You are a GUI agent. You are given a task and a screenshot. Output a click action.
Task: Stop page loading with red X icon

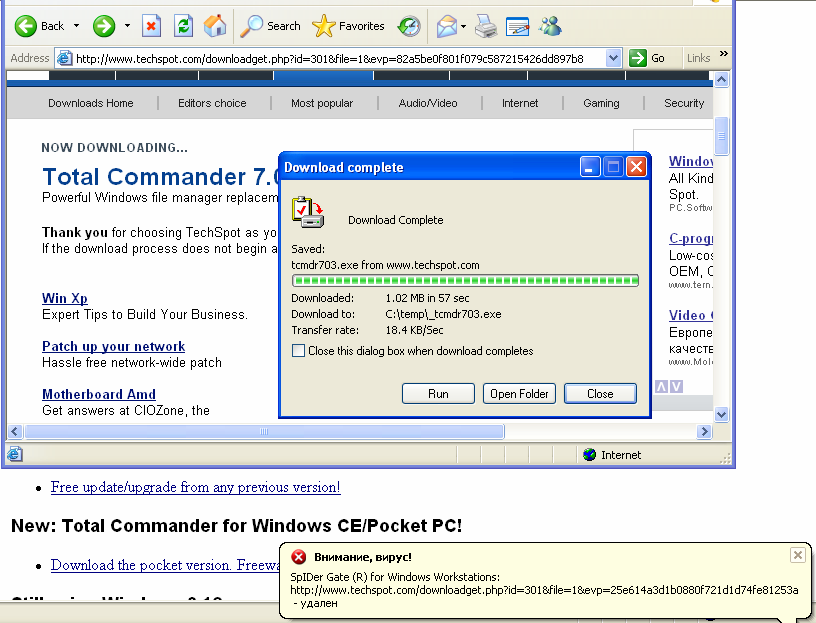151,26
